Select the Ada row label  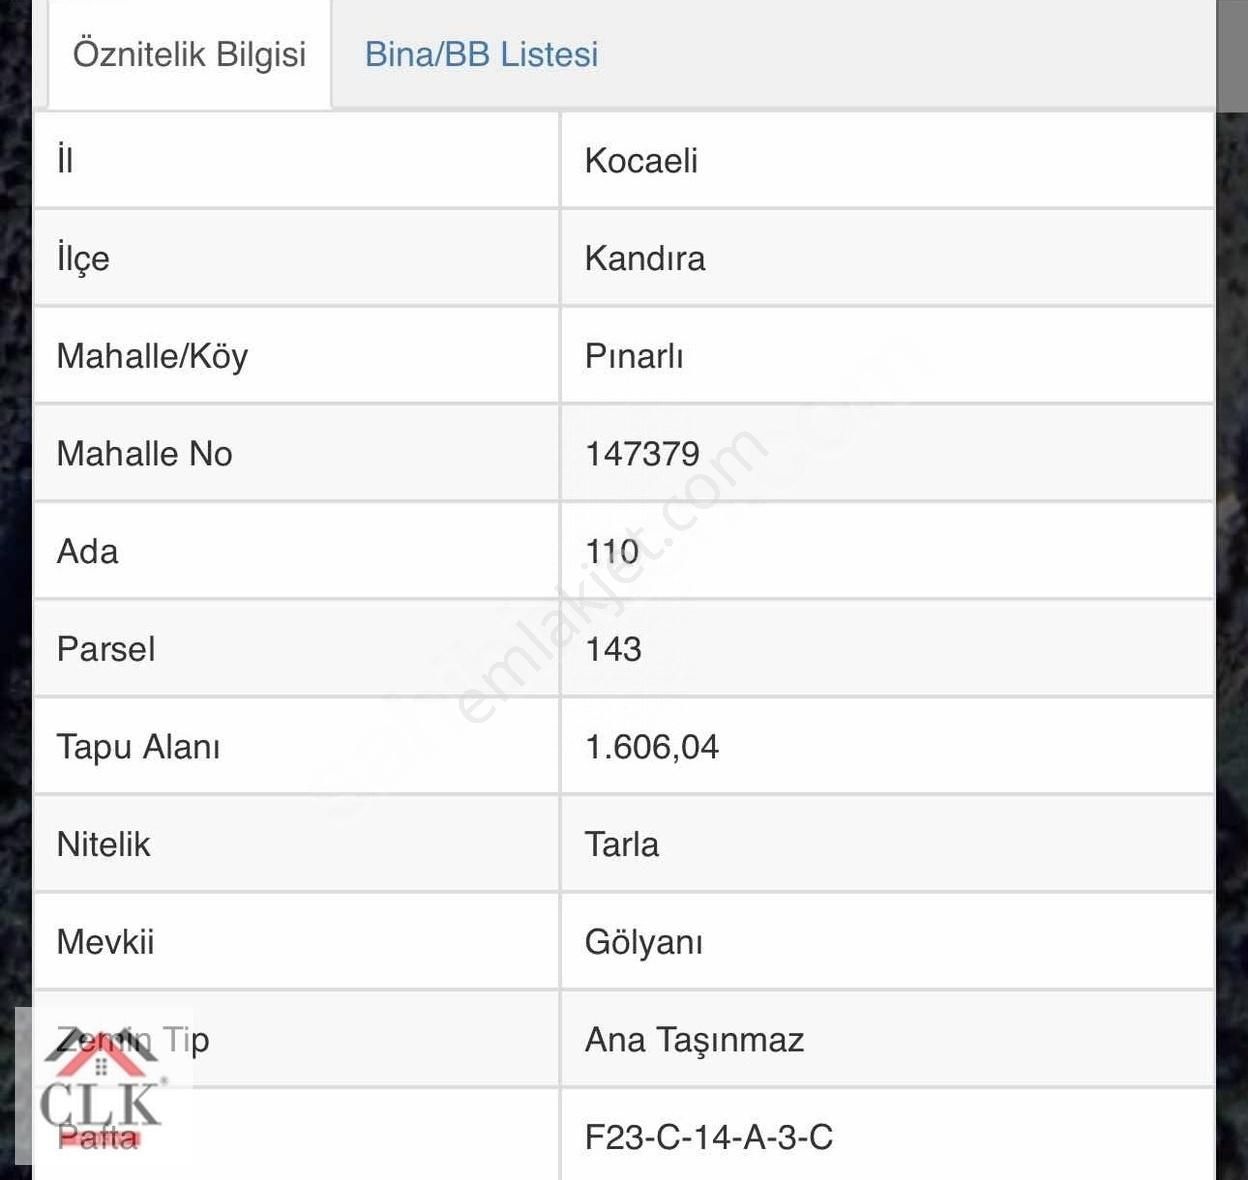point(88,551)
